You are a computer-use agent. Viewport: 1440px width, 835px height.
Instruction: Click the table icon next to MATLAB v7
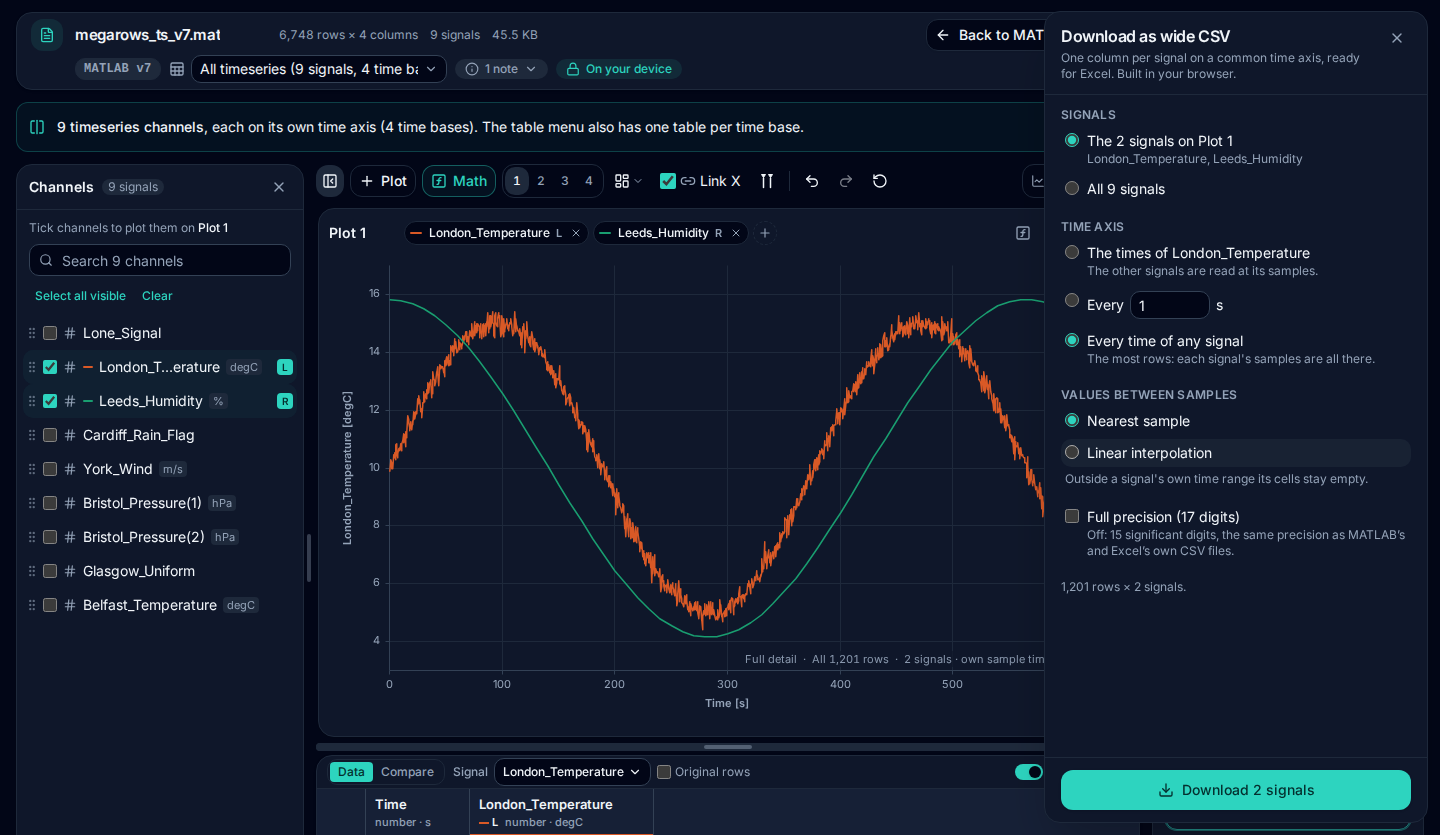pyautogui.click(x=177, y=69)
